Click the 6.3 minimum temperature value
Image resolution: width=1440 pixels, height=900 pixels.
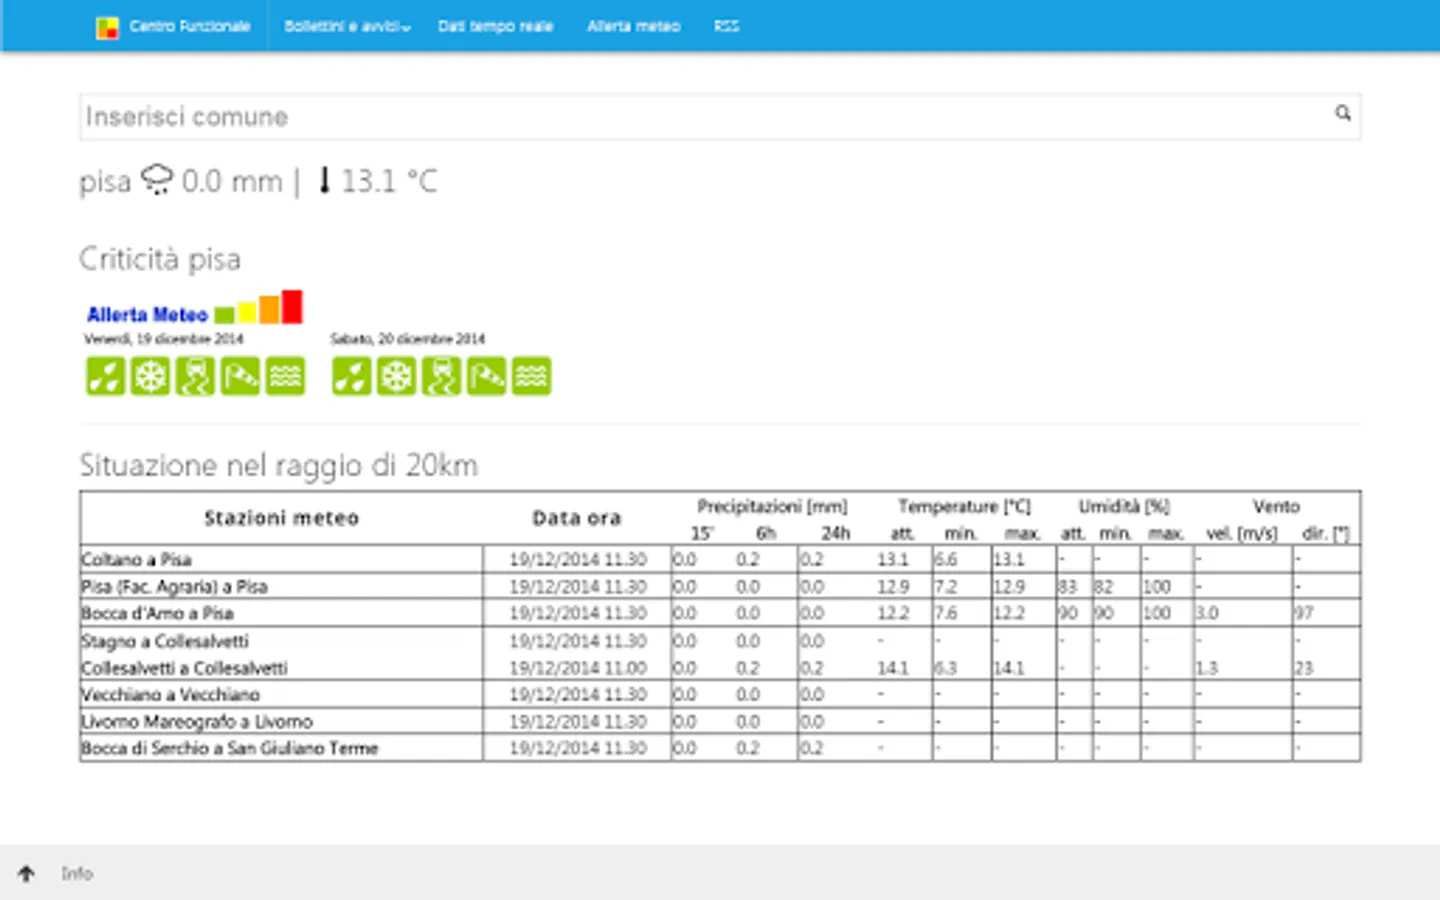[x=946, y=668]
